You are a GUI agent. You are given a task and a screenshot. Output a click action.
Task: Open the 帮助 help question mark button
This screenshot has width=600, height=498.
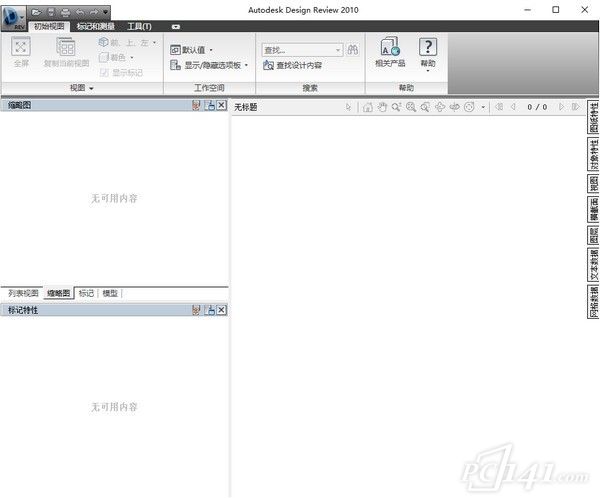[x=428, y=54]
